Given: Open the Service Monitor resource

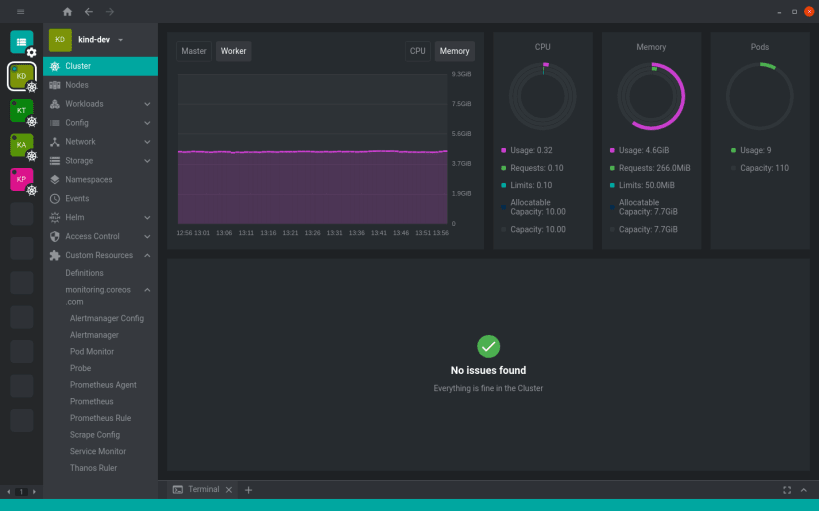Looking at the screenshot, I should pyautogui.click(x=98, y=451).
